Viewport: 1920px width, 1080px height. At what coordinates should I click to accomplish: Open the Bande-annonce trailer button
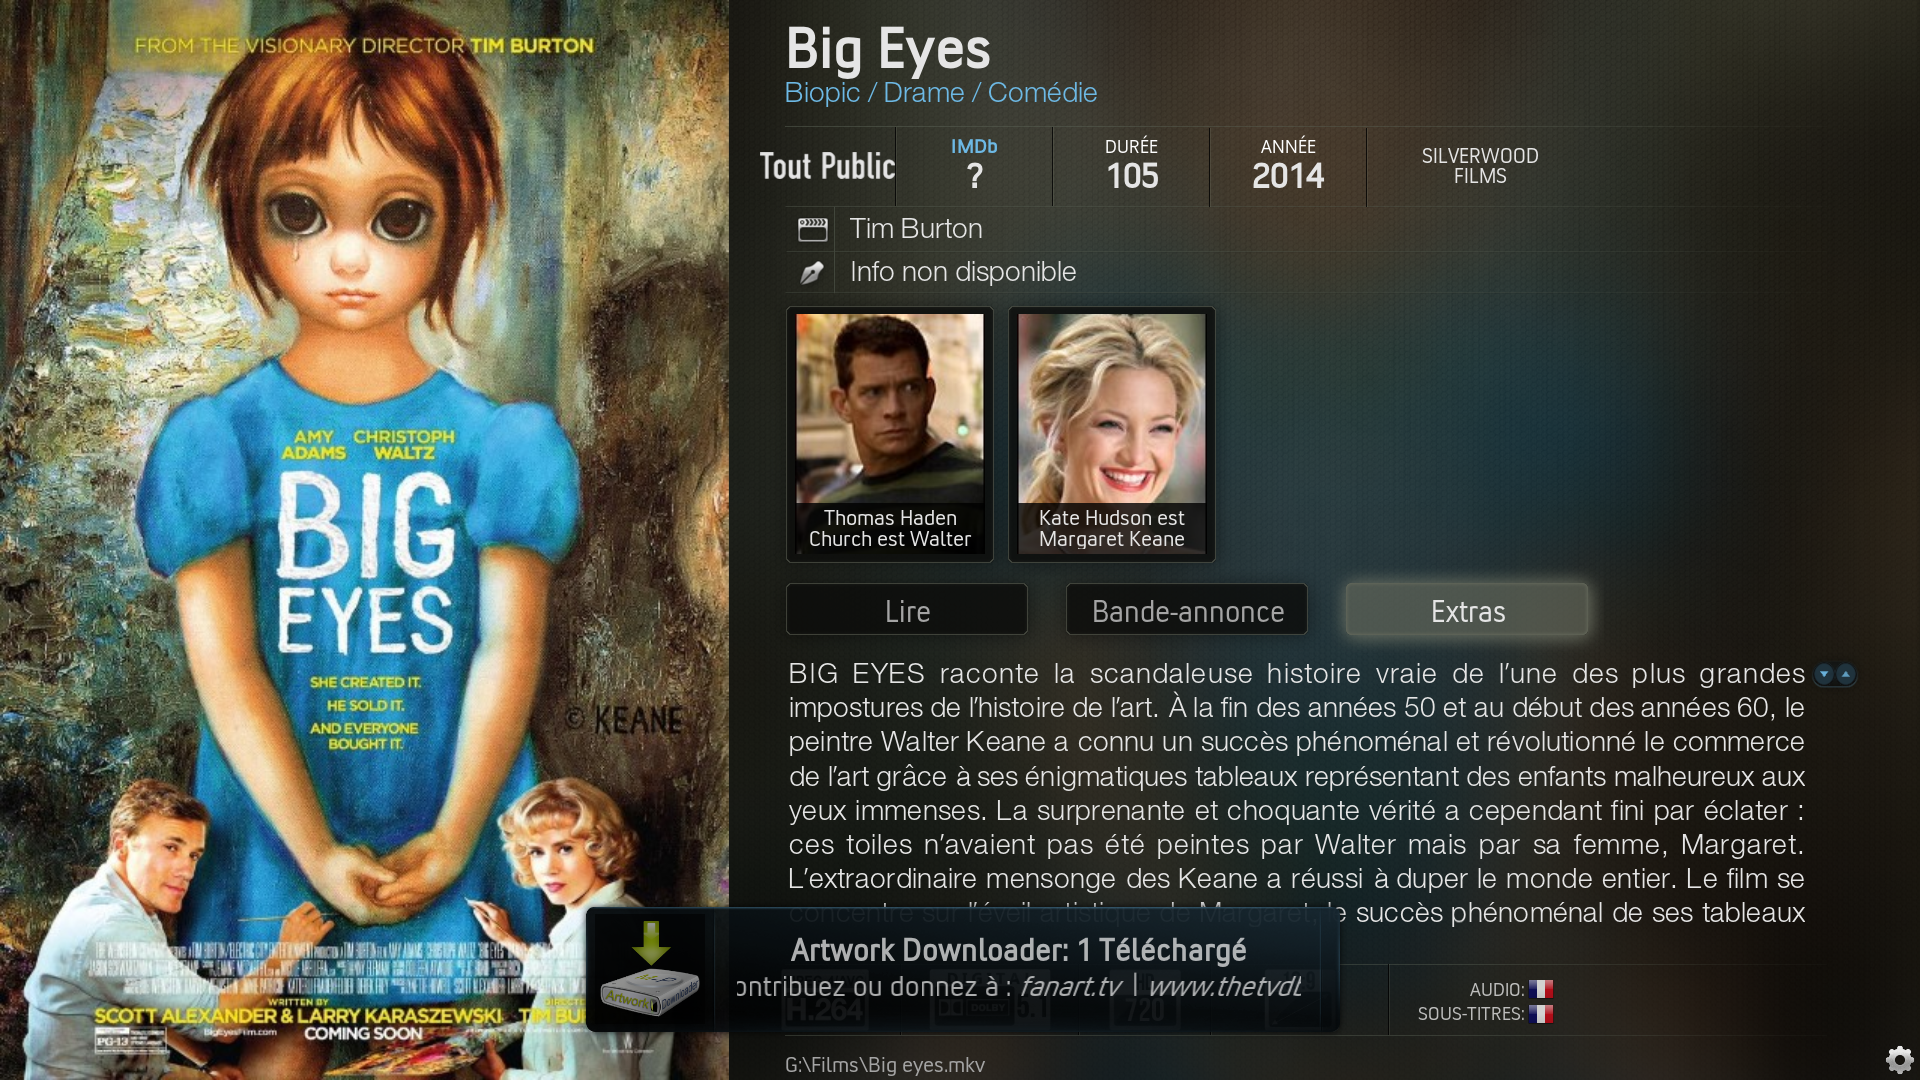point(1187,610)
